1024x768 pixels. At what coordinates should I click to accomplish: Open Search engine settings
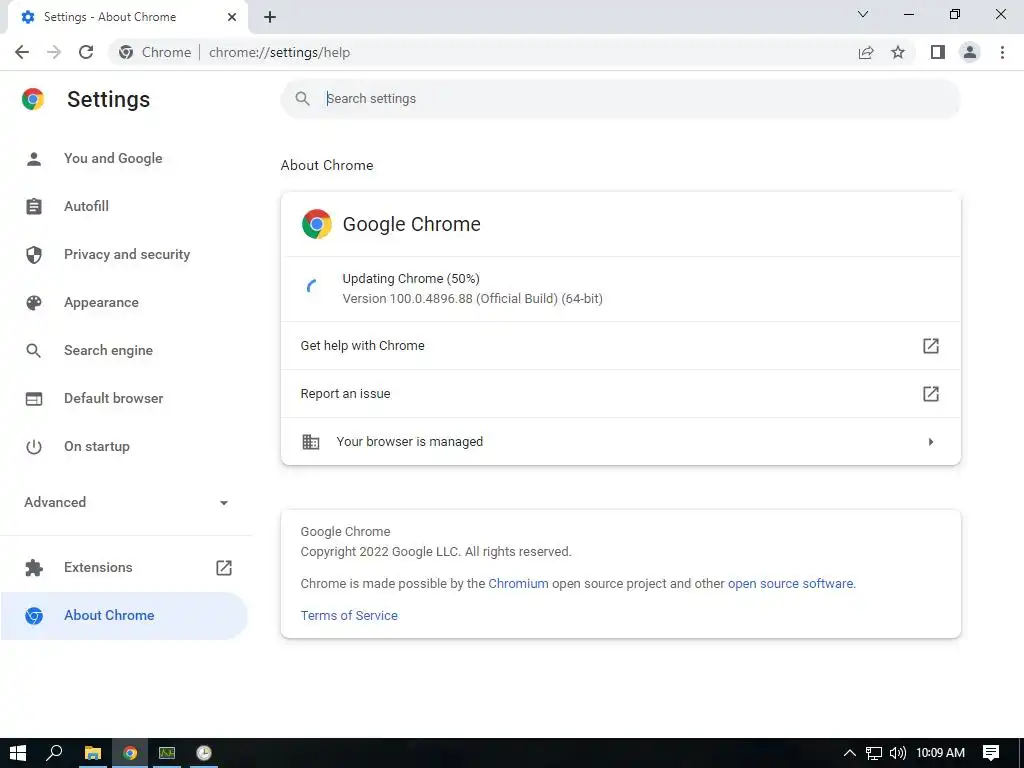(x=125, y=351)
